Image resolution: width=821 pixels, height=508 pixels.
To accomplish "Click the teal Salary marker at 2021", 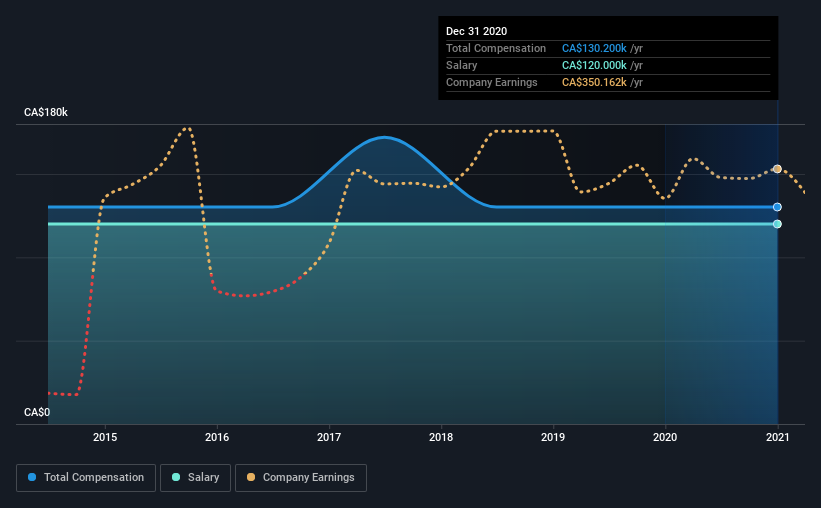I will tap(778, 224).
